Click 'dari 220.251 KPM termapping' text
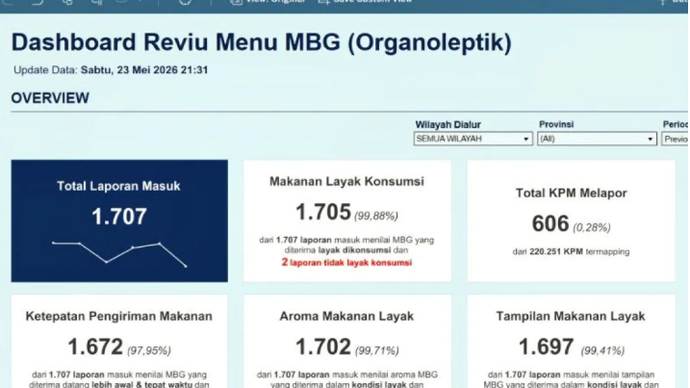The image size is (690, 388). (571, 252)
